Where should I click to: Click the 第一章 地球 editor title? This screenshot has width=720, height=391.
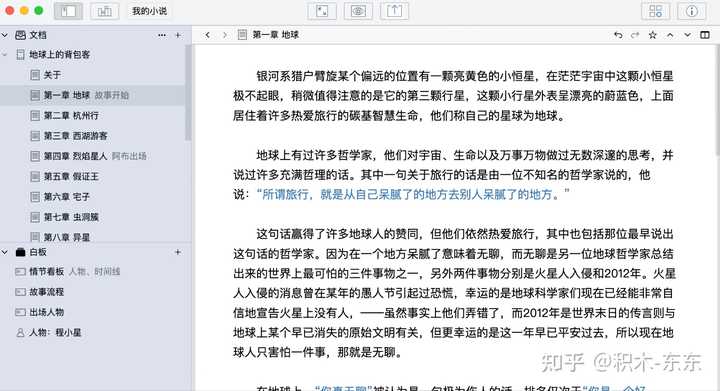(276, 35)
